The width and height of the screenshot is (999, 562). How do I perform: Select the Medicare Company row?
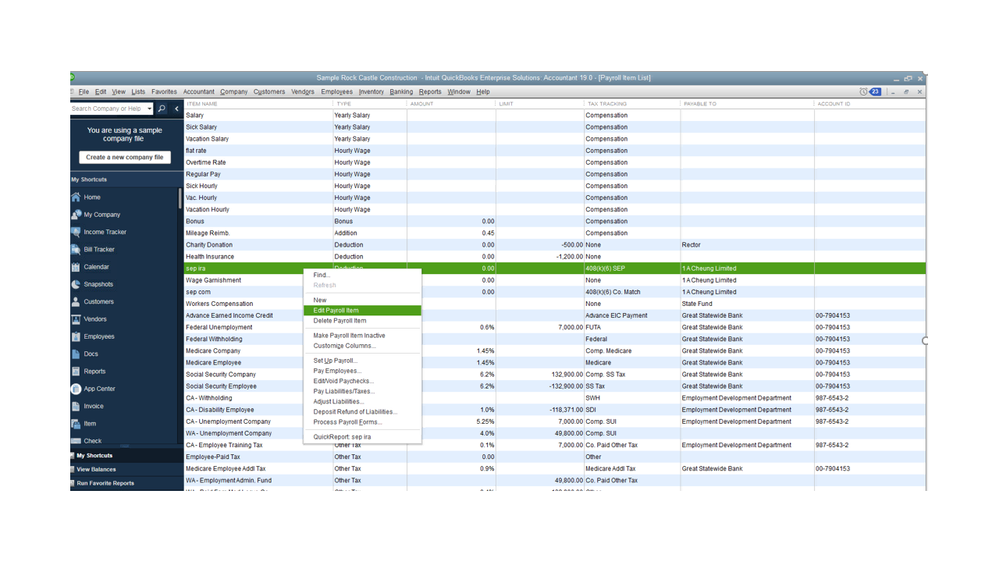pos(554,351)
